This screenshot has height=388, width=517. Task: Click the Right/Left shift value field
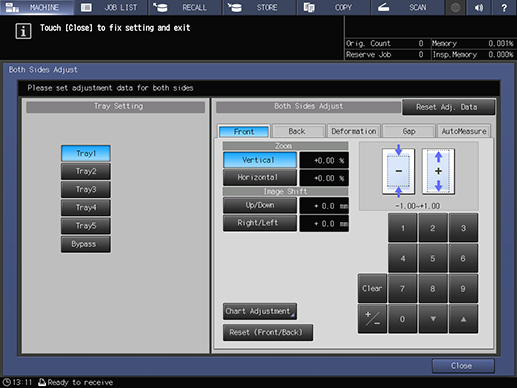(x=324, y=223)
